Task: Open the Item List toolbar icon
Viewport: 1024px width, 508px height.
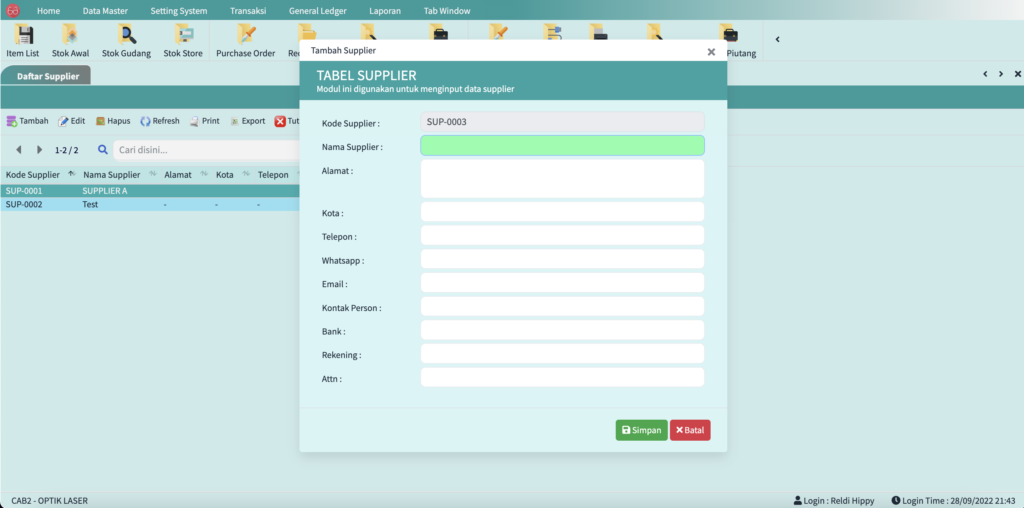Action: click(x=22, y=40)
